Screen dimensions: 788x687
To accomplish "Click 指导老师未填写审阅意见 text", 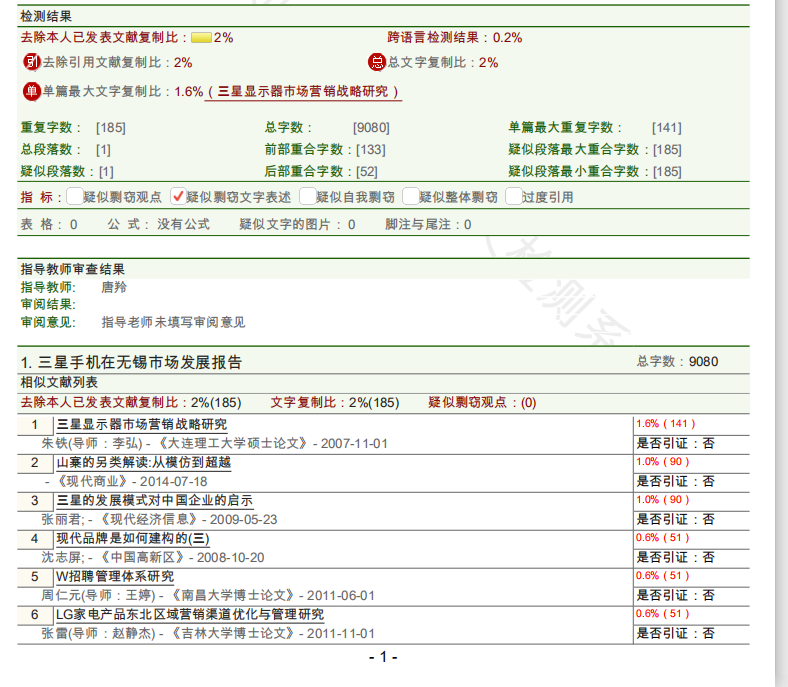I will pyautogui.click(x=173, y=323).
